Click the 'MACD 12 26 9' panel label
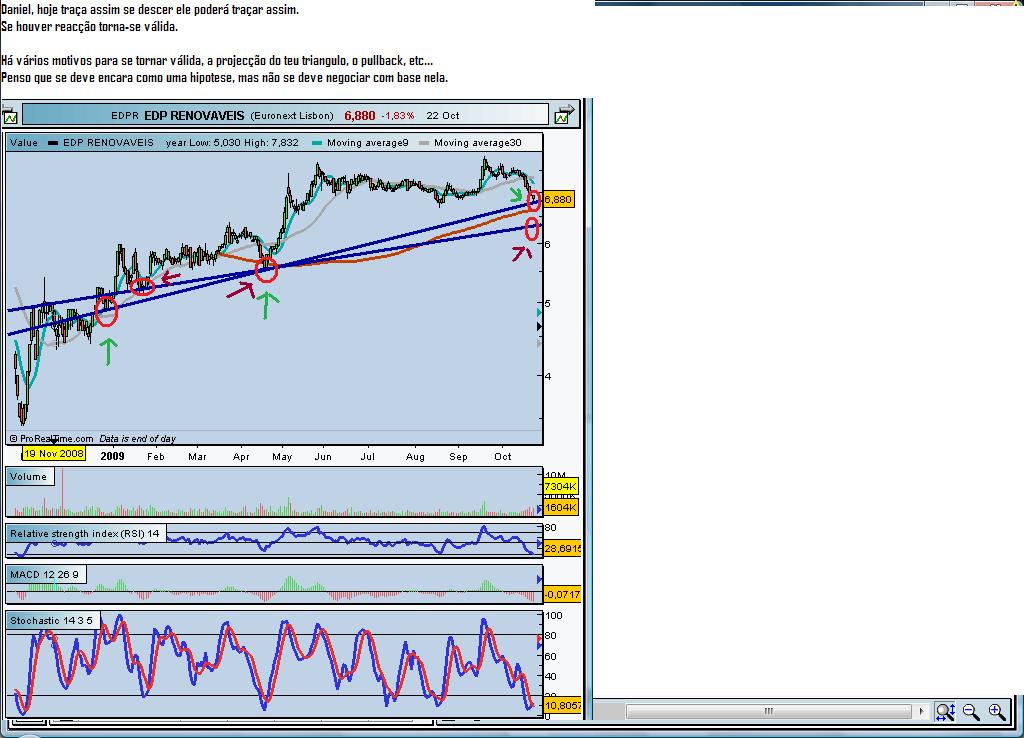This screenshot has width=1024, height=738. point(44,574)
